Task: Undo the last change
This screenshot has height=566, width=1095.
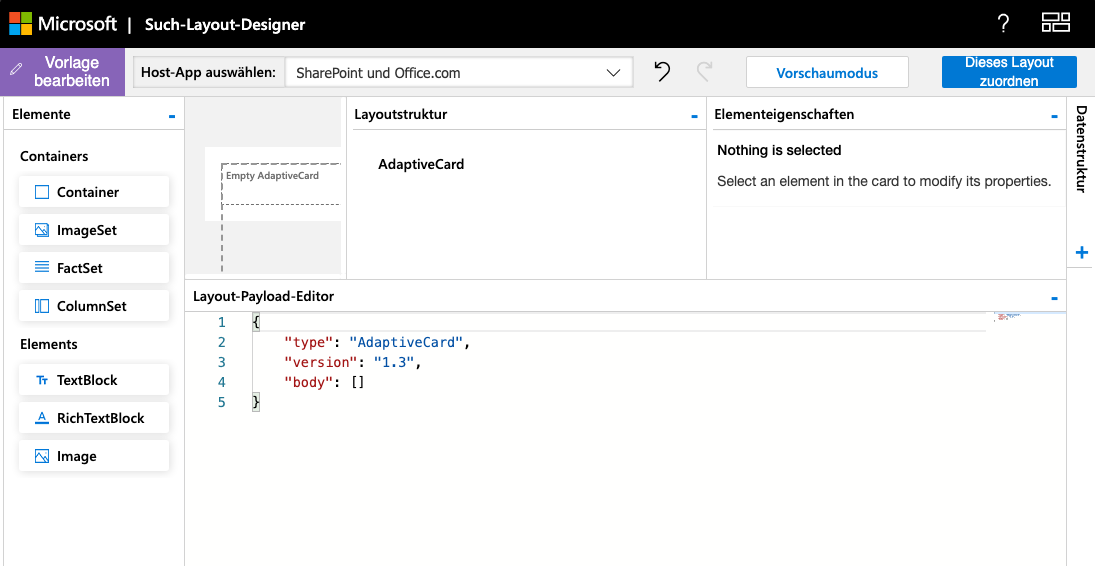Action: [662, 72]
